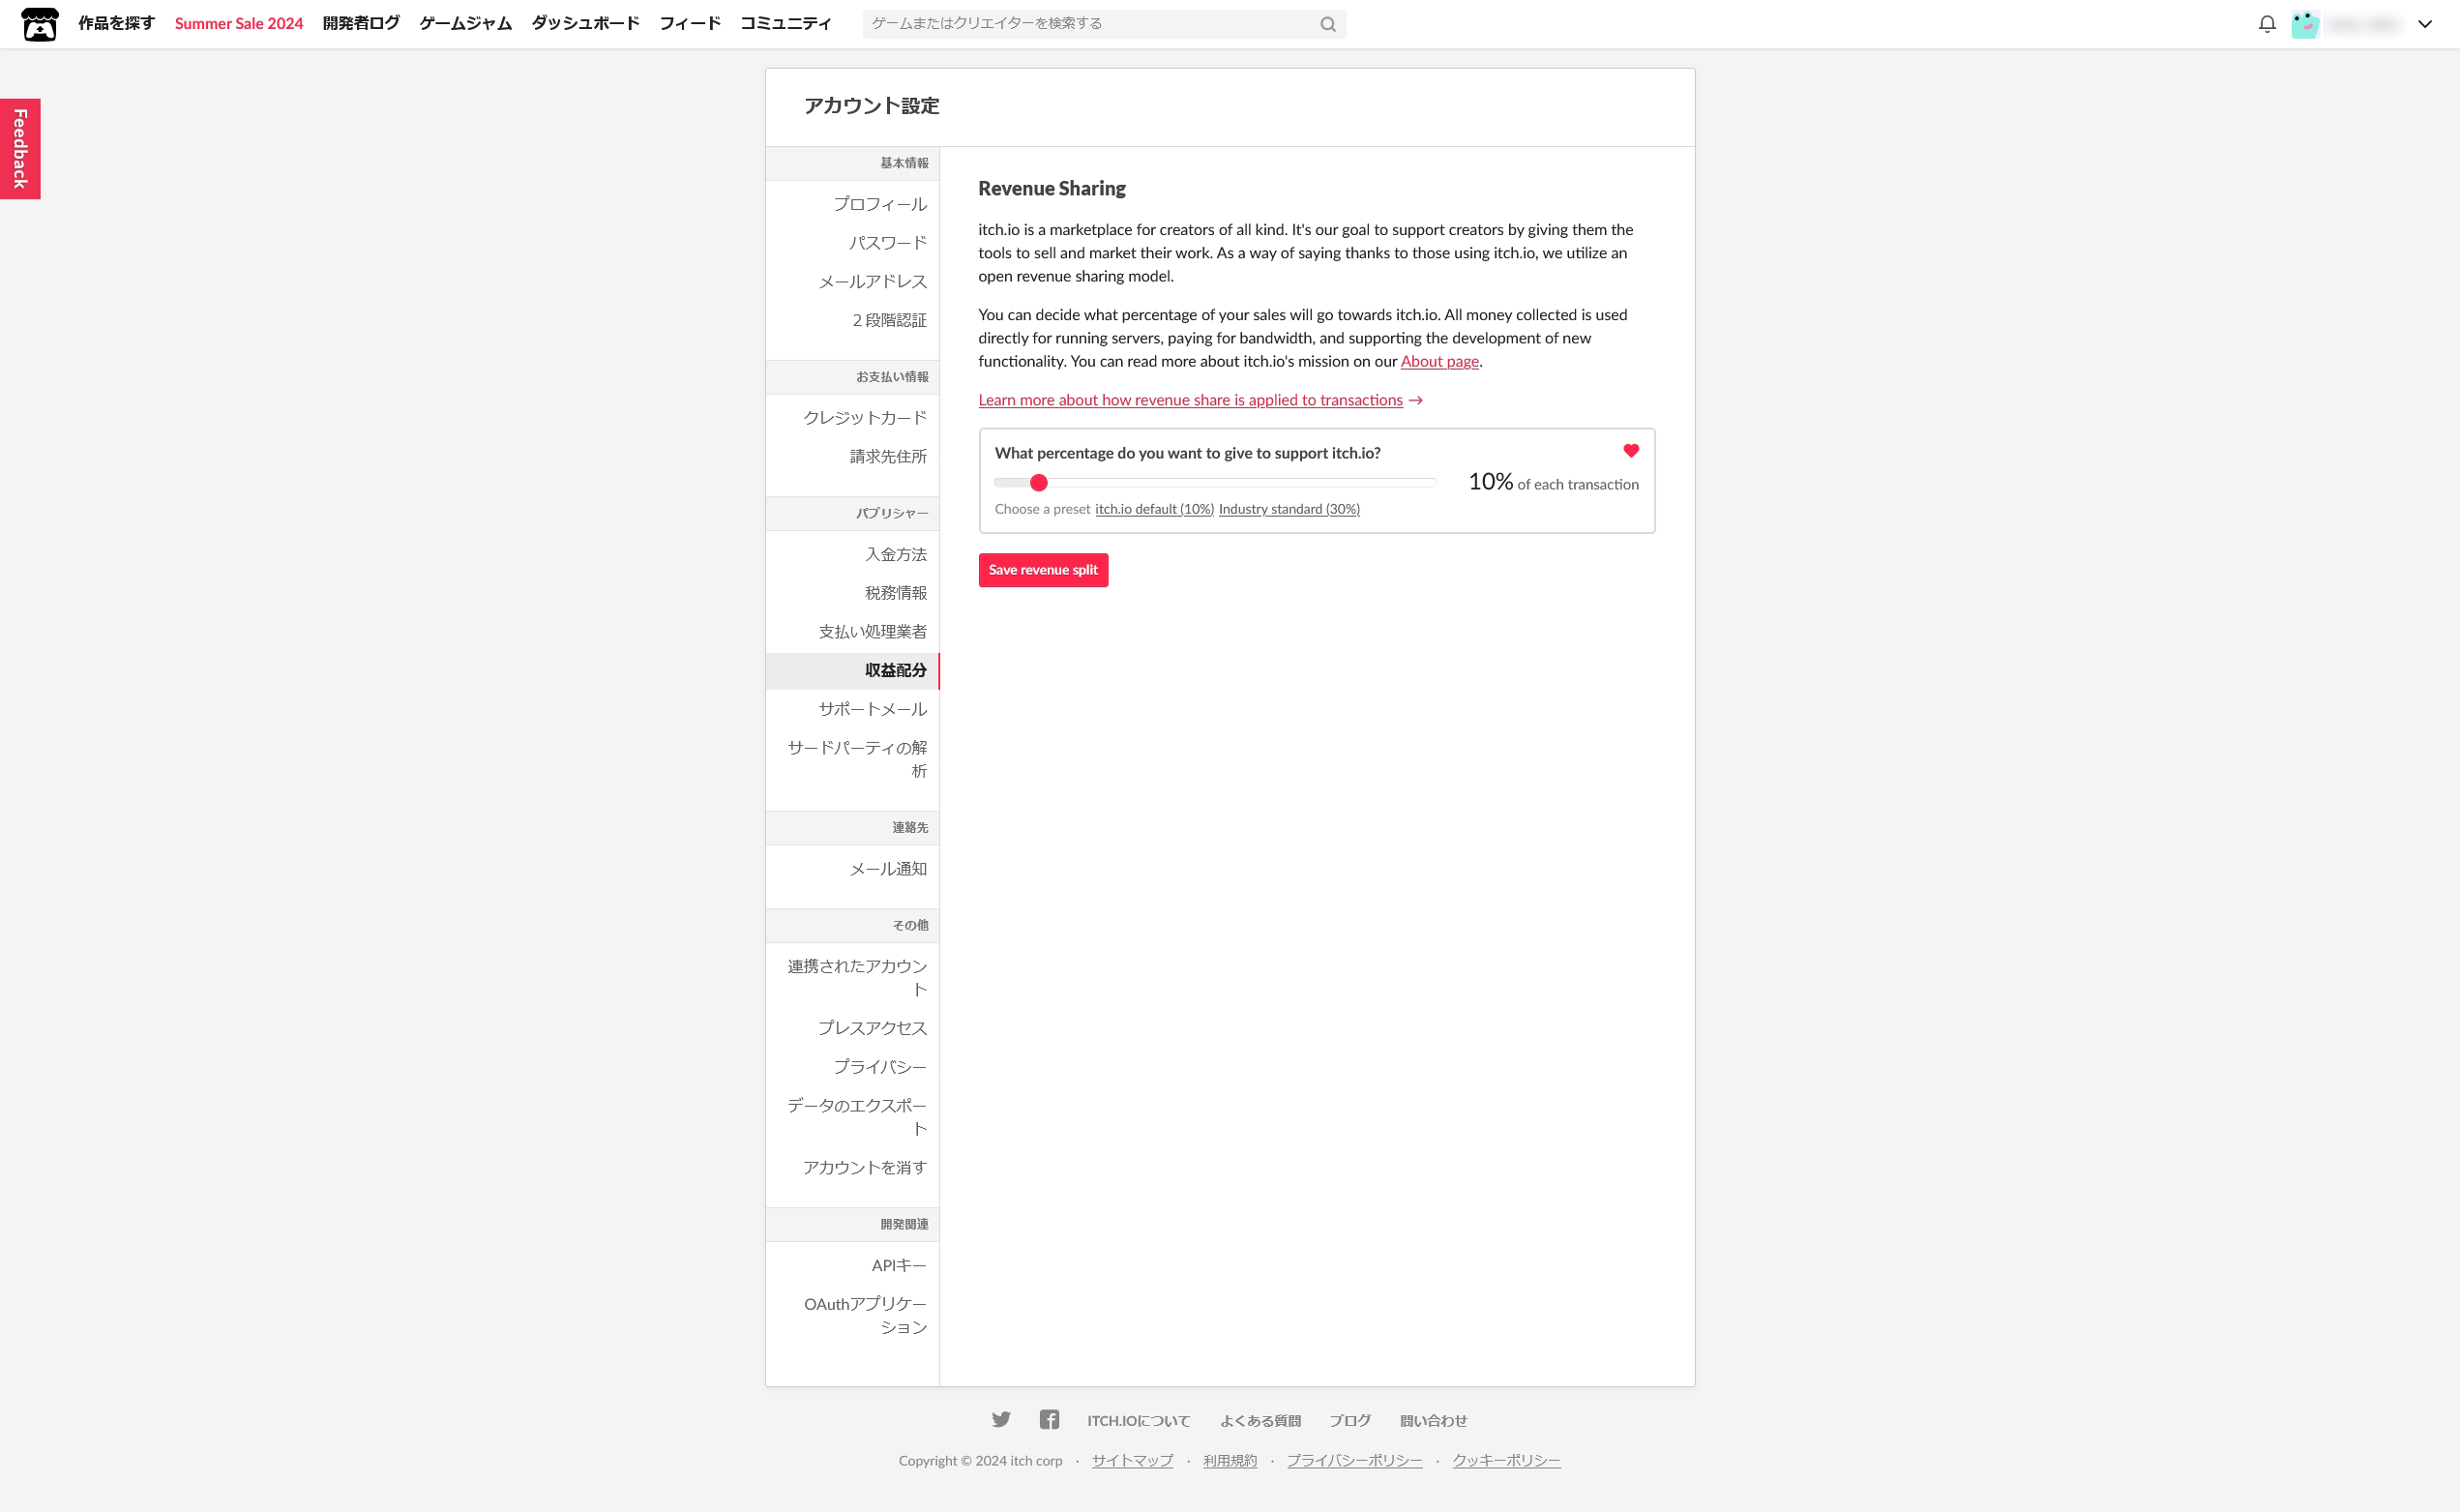
Task: Choose the itch.io default (10%) preset
Action: pos(1154,509)
